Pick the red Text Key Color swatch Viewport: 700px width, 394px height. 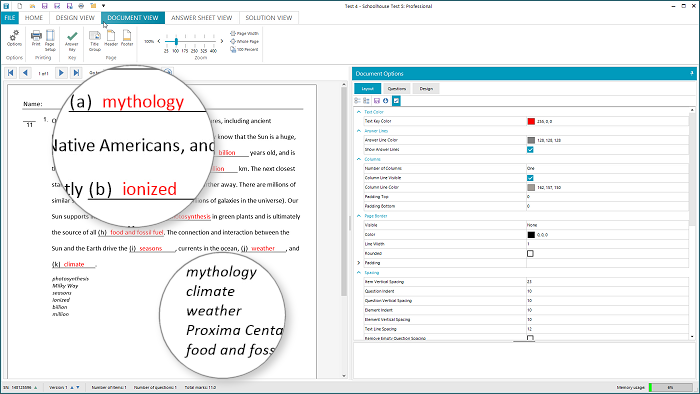tap(531, 121)
